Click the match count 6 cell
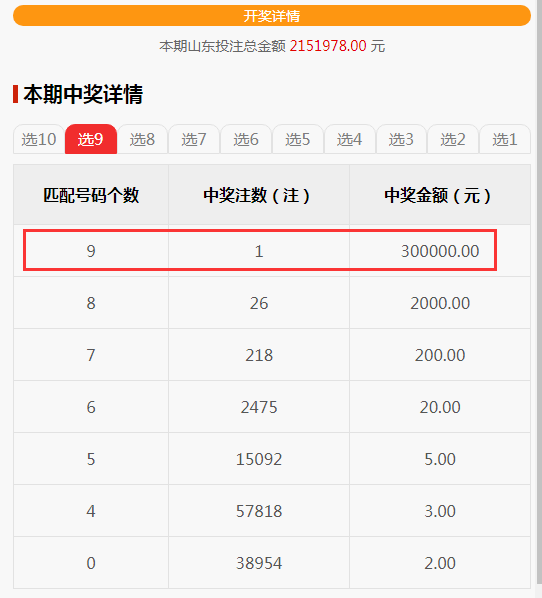Viewport: 542px width, 598px height. click(x=91, y=407)
